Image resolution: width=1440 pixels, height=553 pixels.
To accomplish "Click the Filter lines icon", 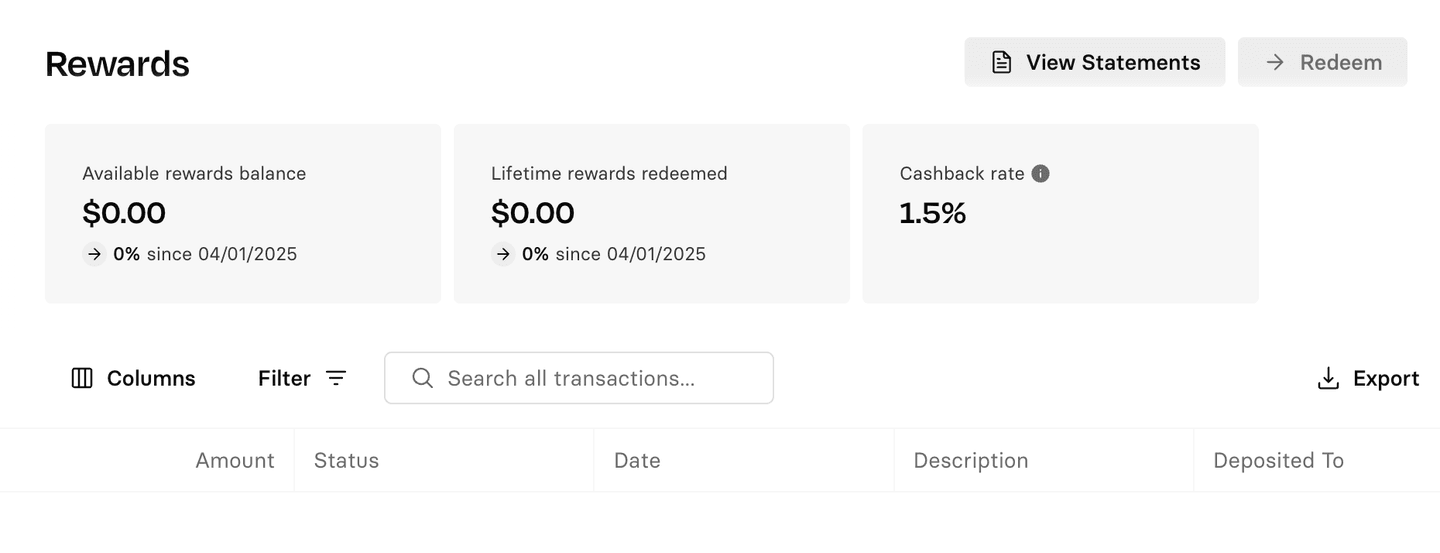I will coord(336,378).
